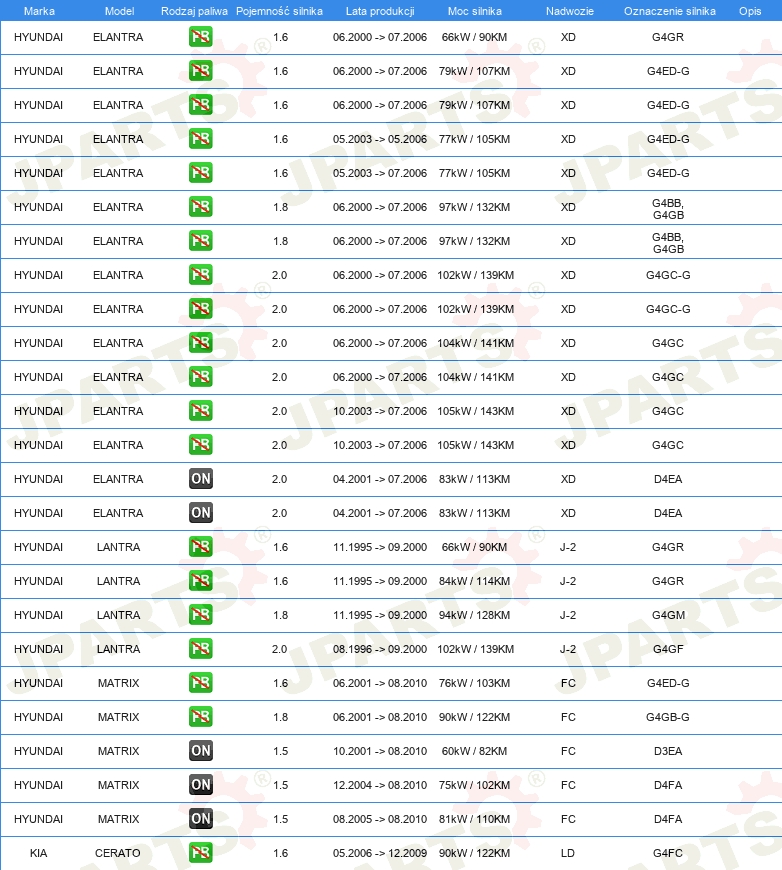Click the ON diesel icon in the 81kW / 110KM row
This screenshot has width=782, height=870.
pos(200,819)
